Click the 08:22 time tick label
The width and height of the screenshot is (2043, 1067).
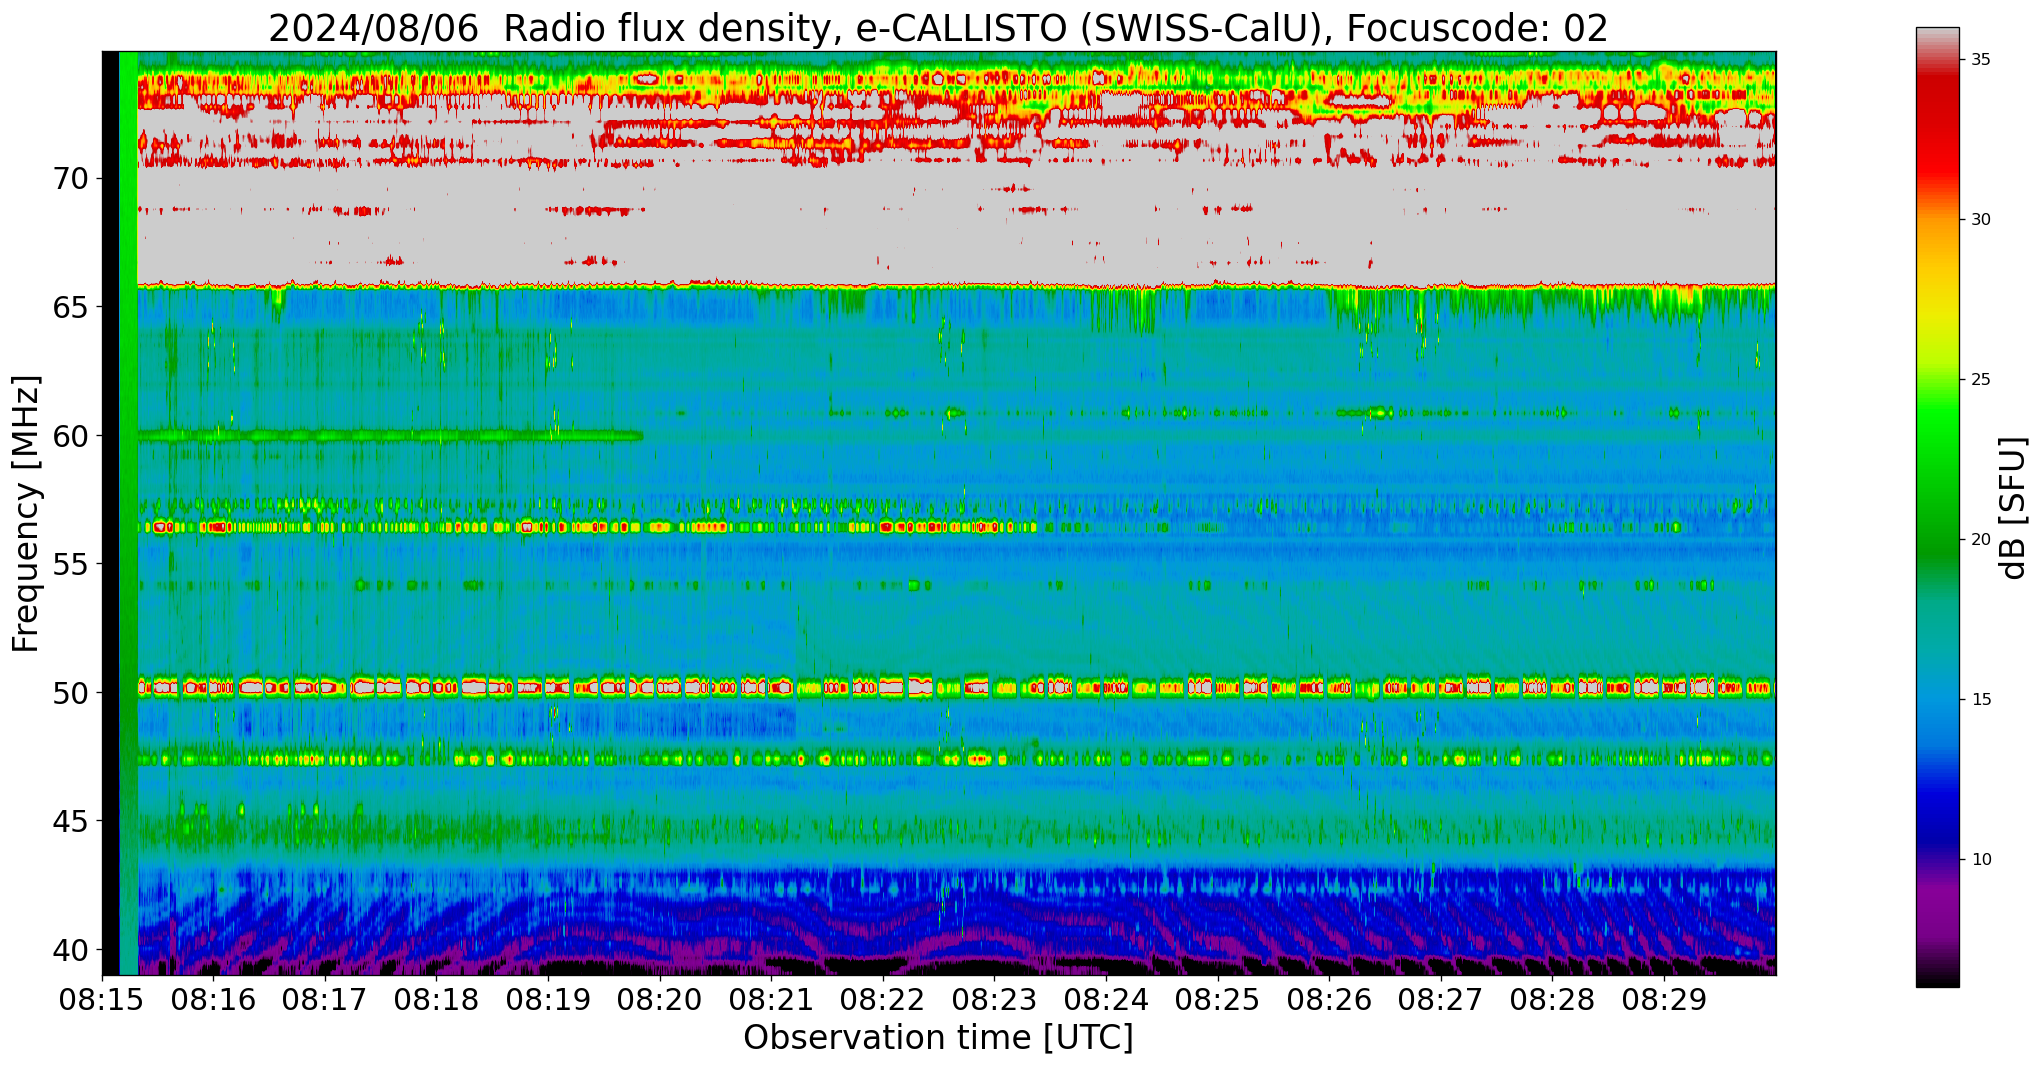883,1000
